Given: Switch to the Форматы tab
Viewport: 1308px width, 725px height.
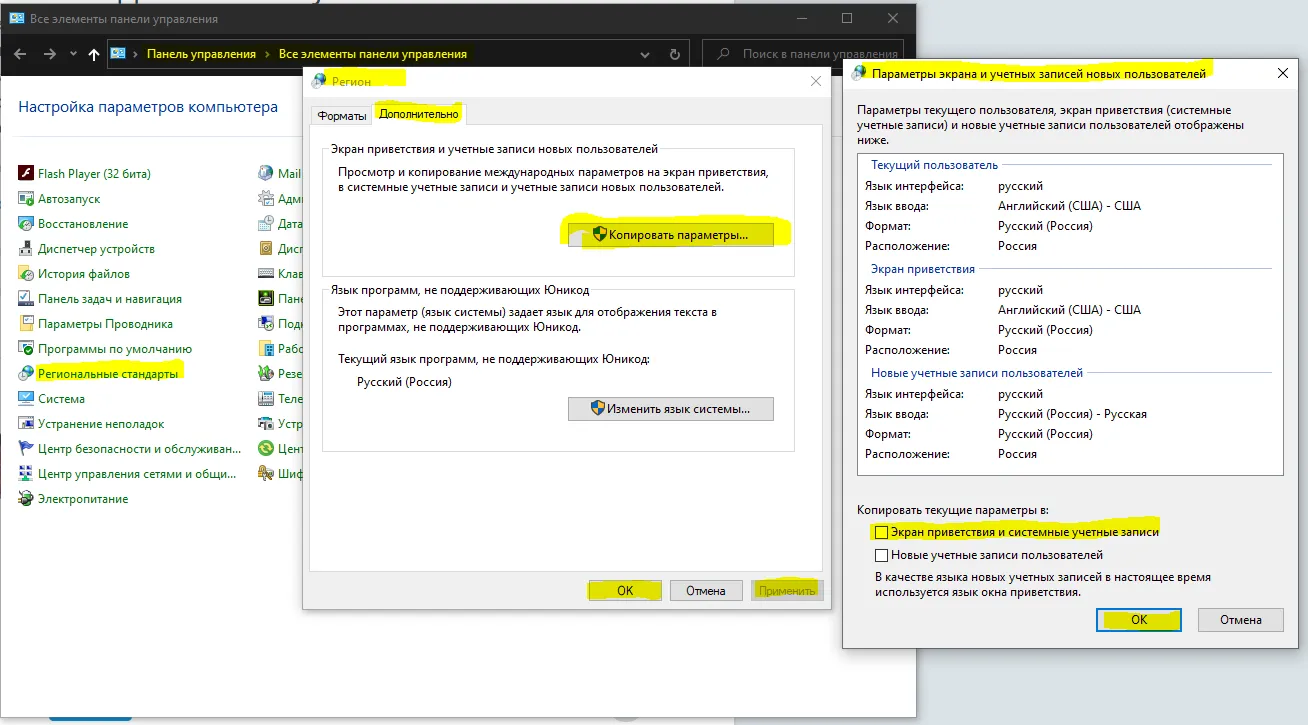Looking at the screenshot, I should coord(342,115).
